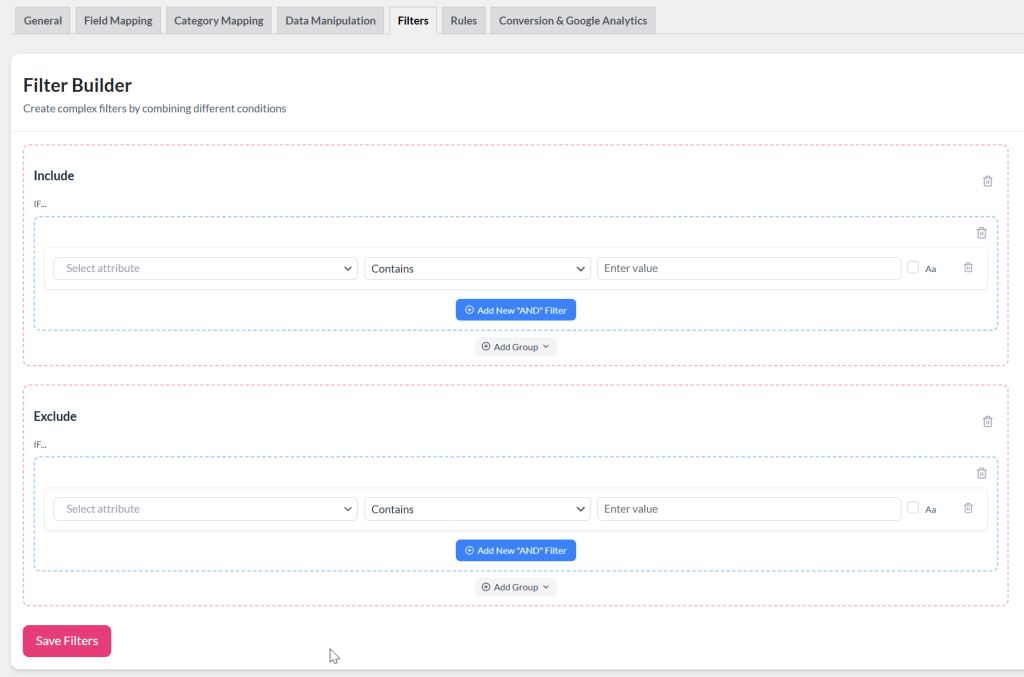The height and width of the screenshot is (677, 1024).
Task: Expand the Add Group dropdown in Include
Action: (x=515, y=346)
